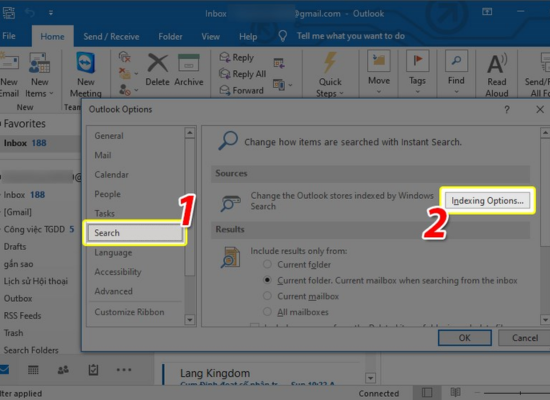
Task: Click Reply All in the ribbon
Action: point(243,74)
